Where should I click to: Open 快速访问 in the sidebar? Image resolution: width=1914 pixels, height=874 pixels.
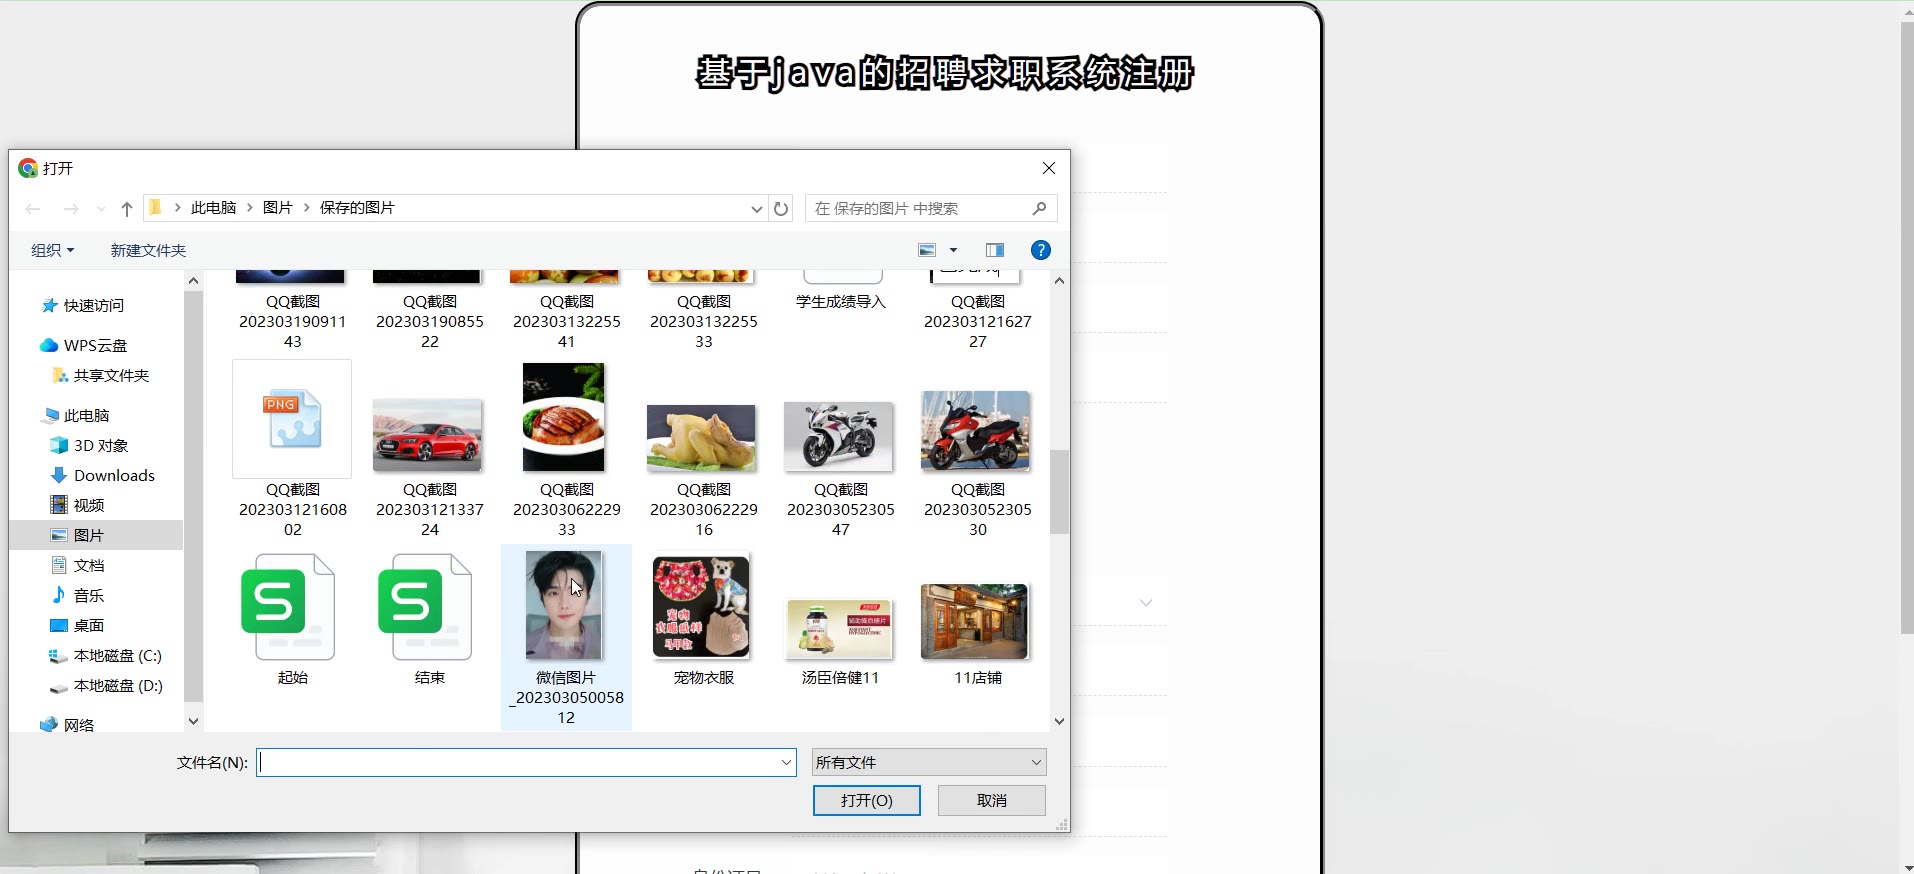point(94,306)
